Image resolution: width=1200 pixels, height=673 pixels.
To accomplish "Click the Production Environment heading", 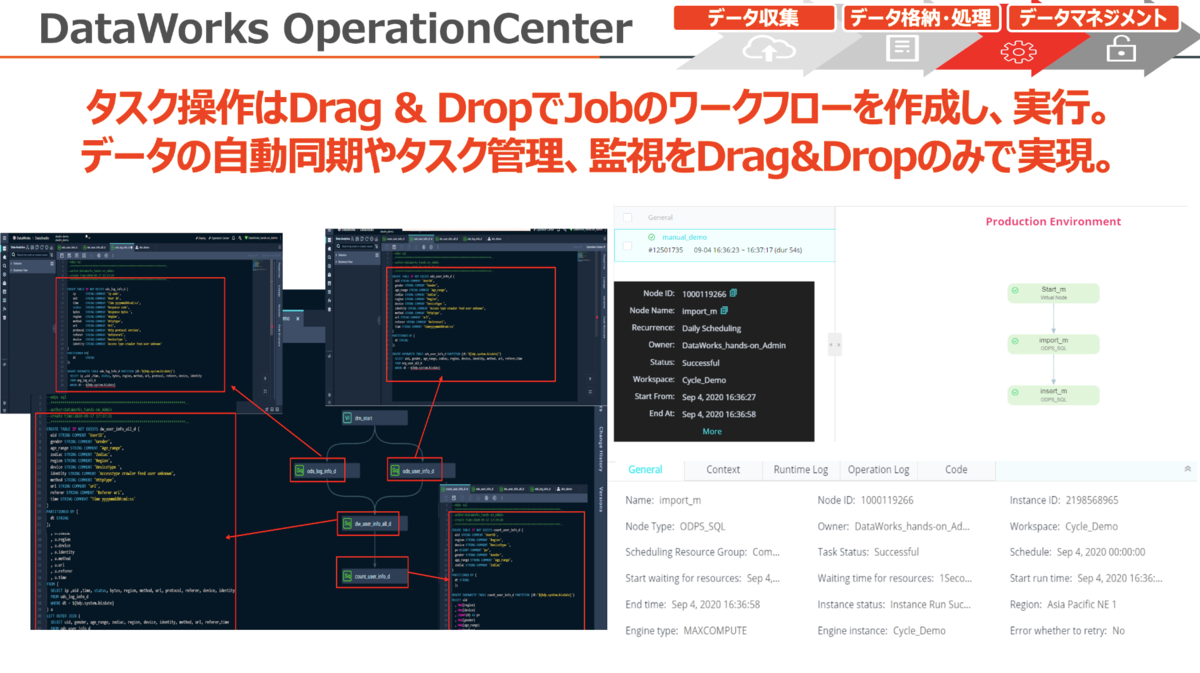I will [x=1053, y=222].
